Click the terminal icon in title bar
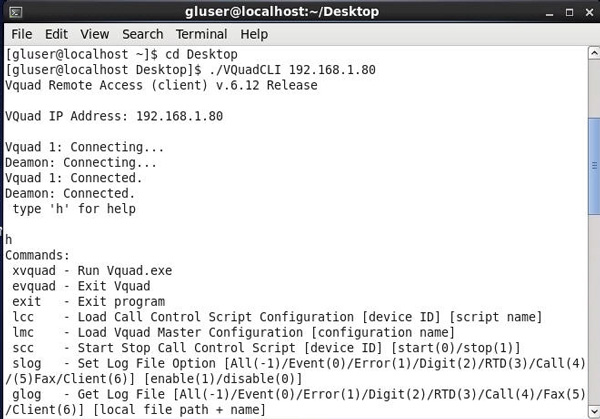Viewport: 600px width, 419px height. point(16,12)
